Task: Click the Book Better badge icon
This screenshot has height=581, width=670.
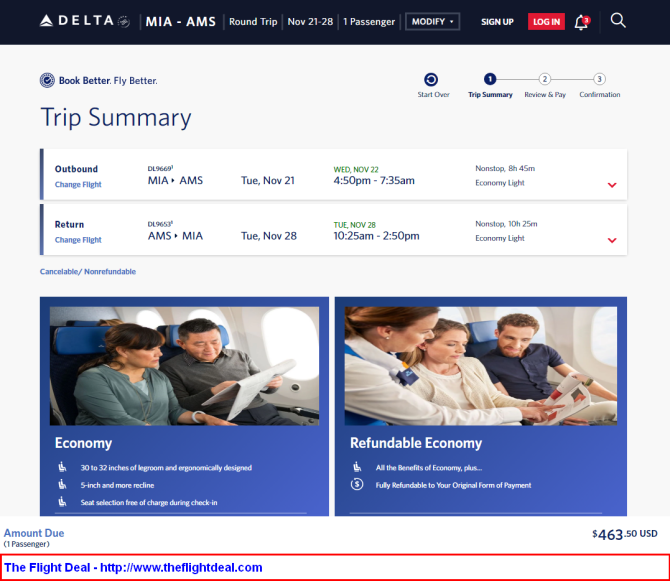Action: (47, 80)
